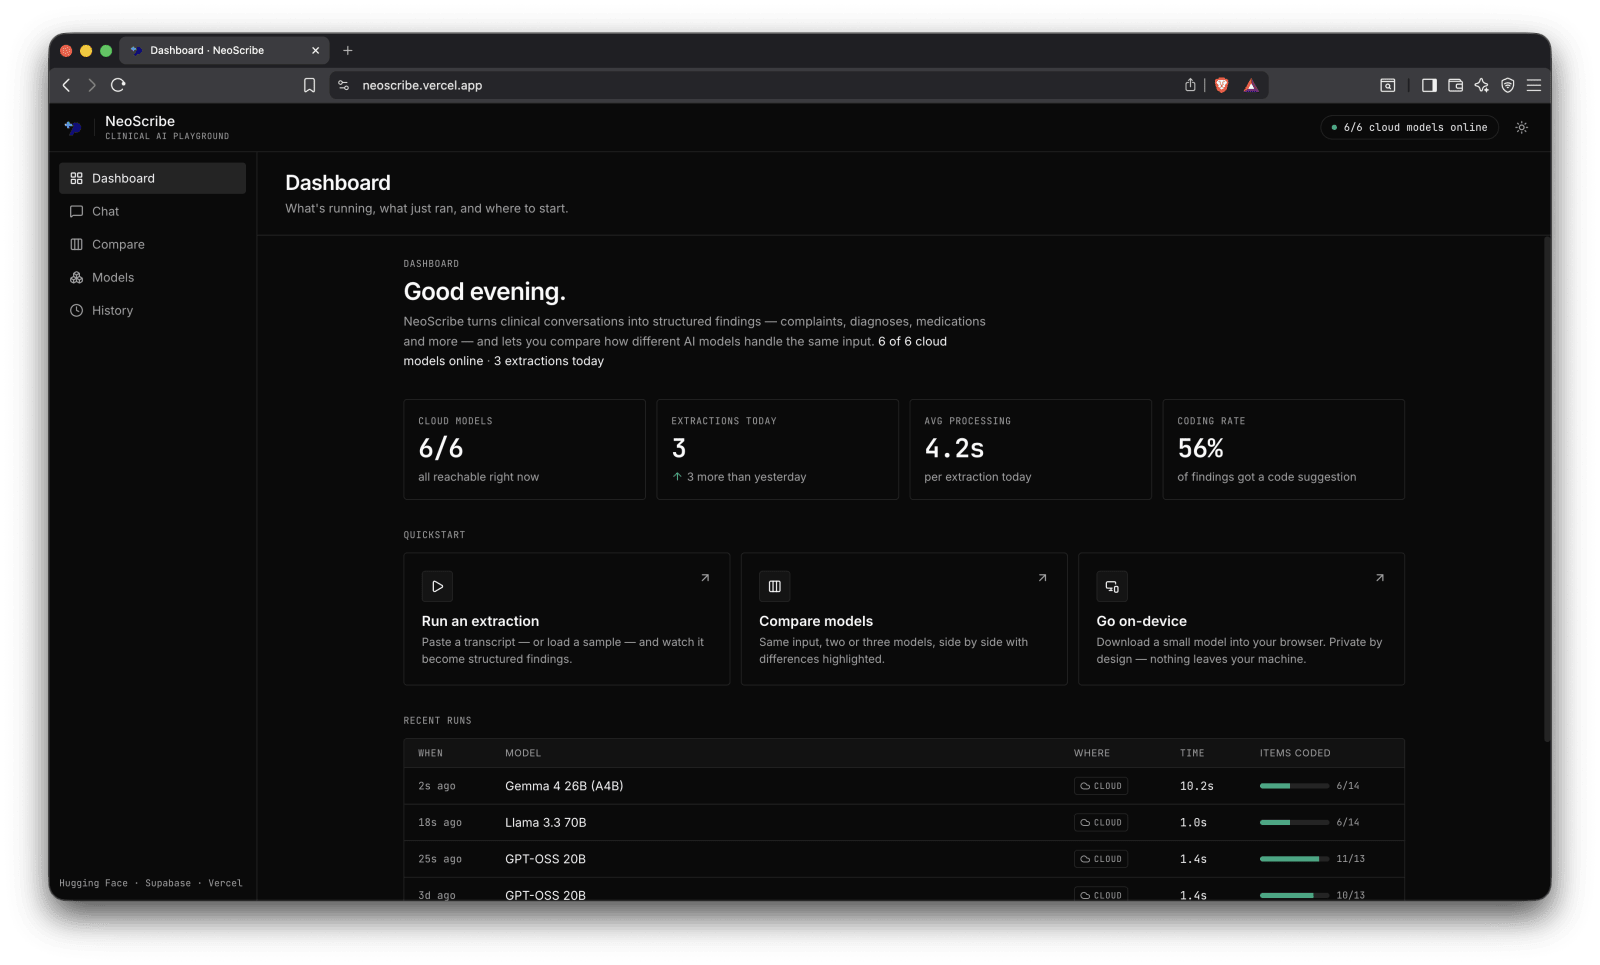The width and height of the screenshot is (1600, 965).
Task: Reload the page with the refresh icon
Action: tap(118, 85)
